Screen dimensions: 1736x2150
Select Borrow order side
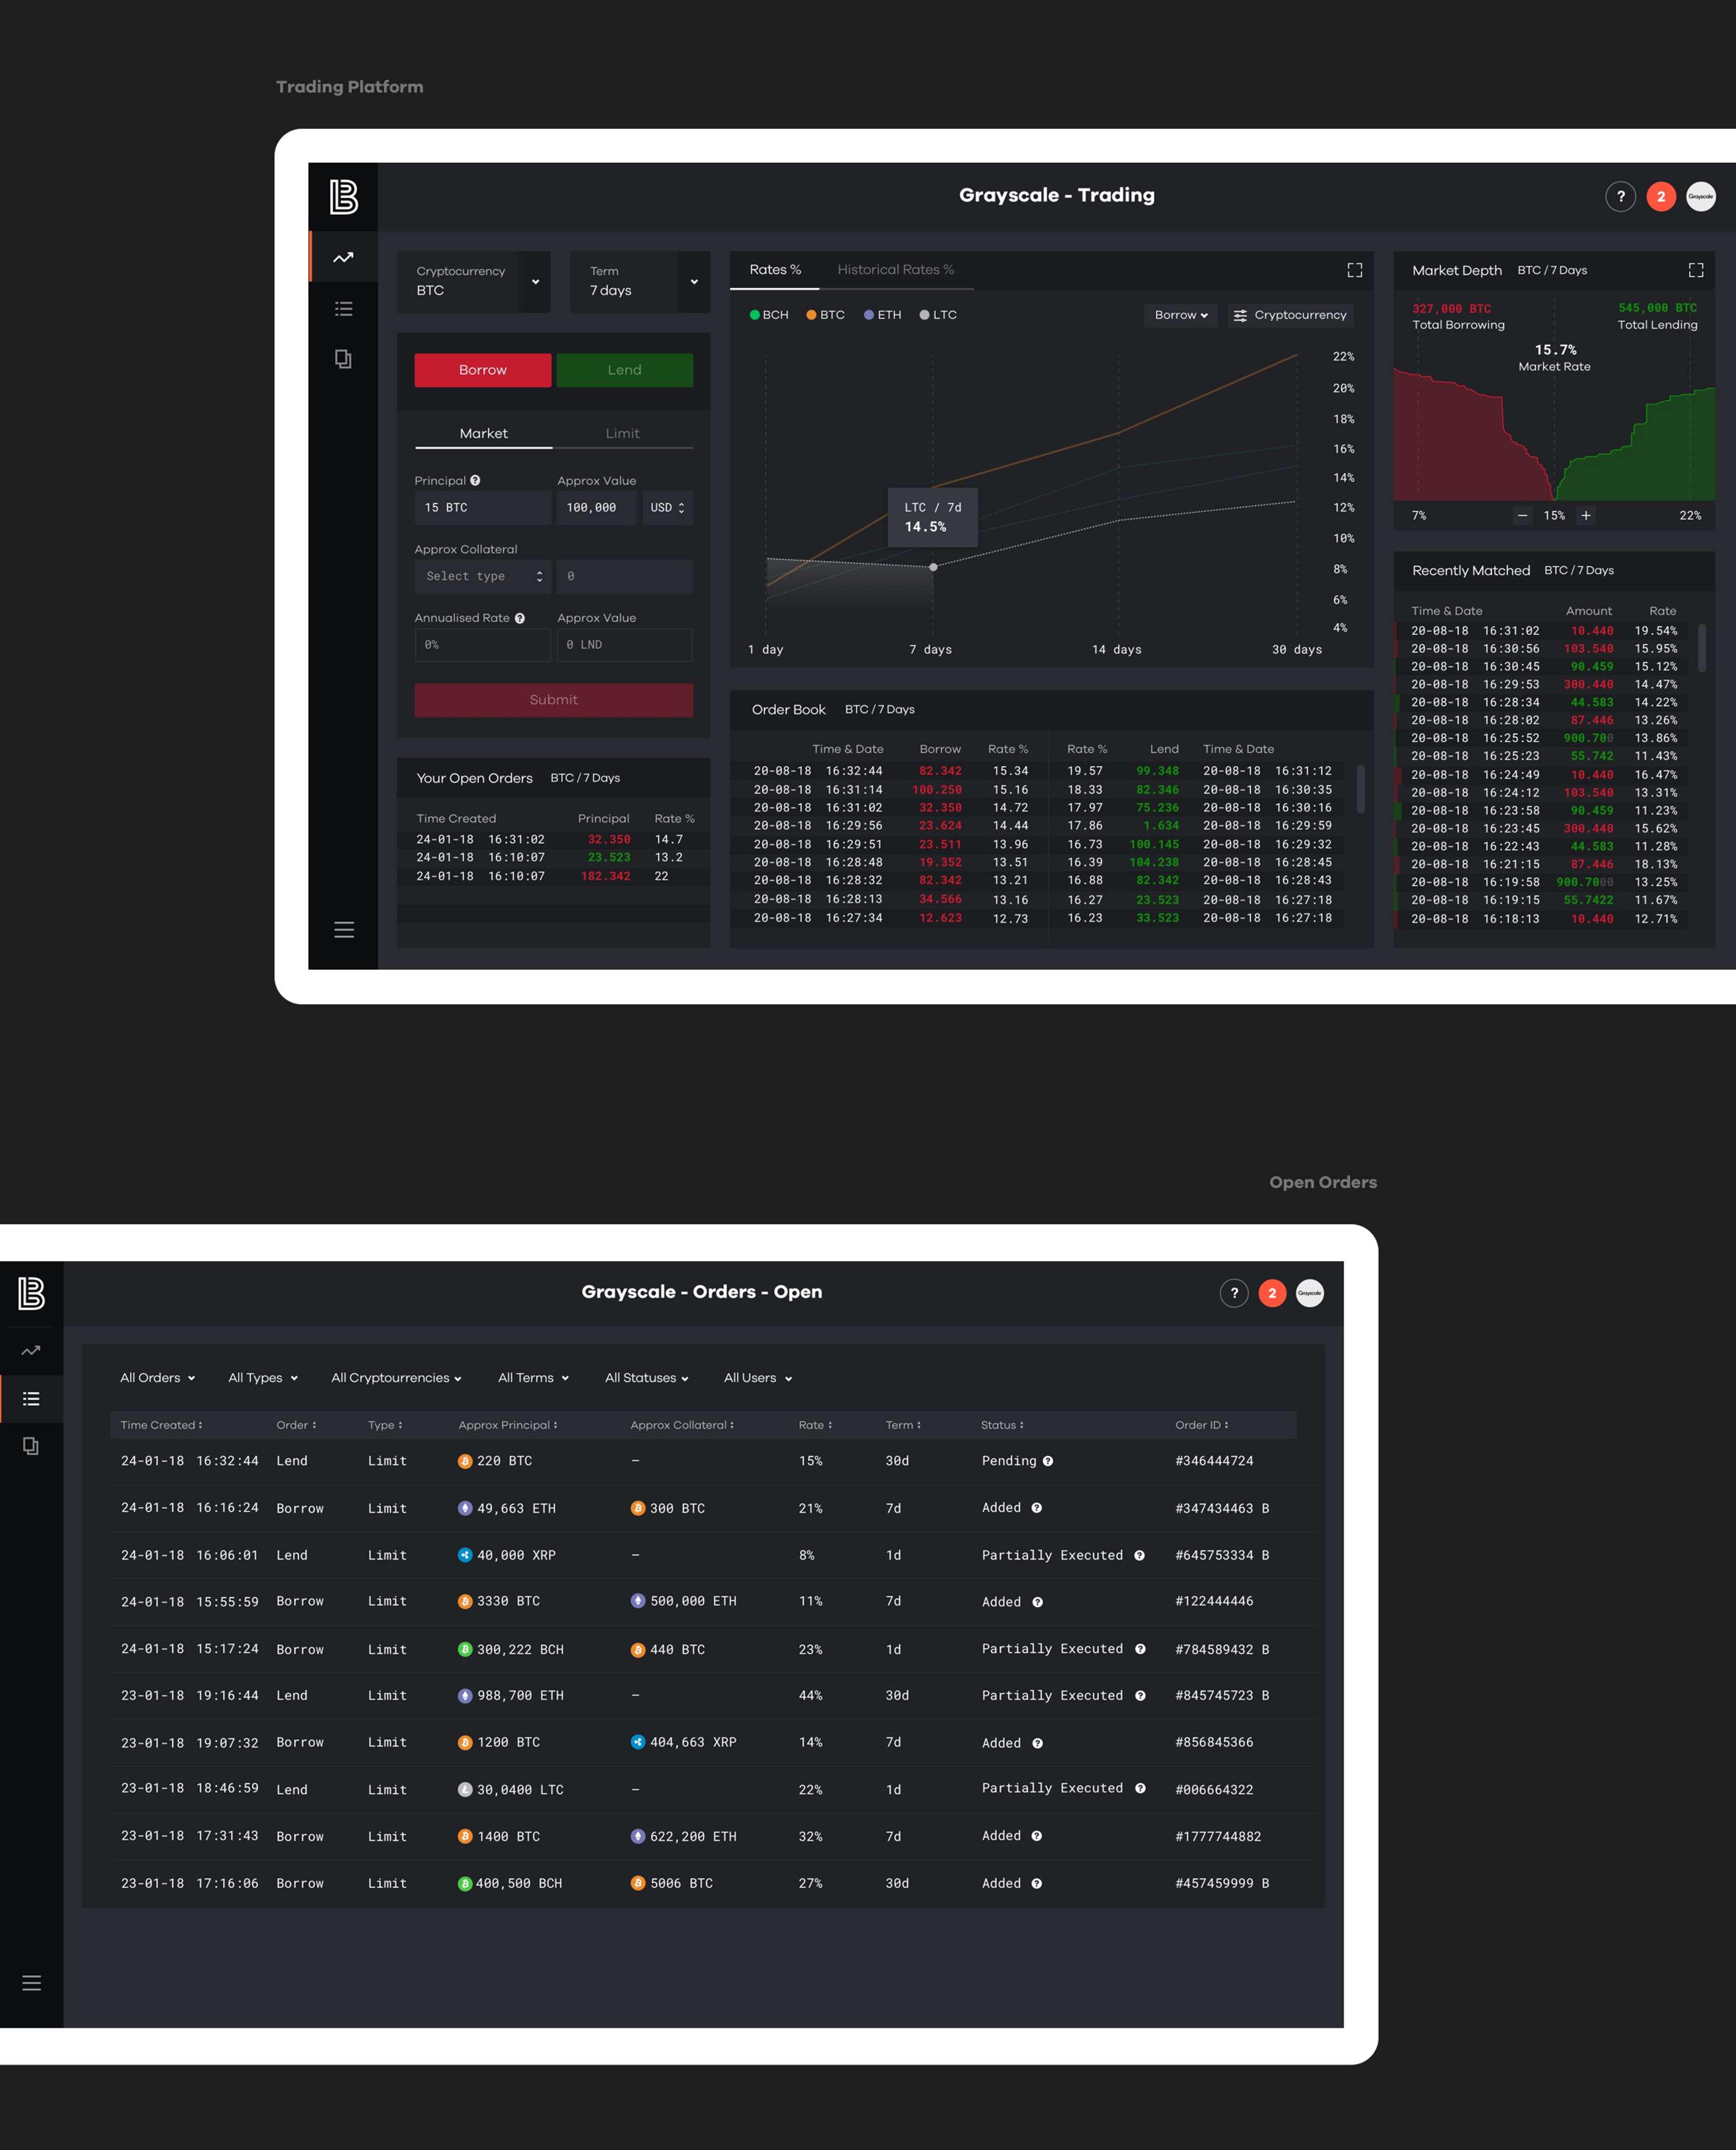pos(483,370)
